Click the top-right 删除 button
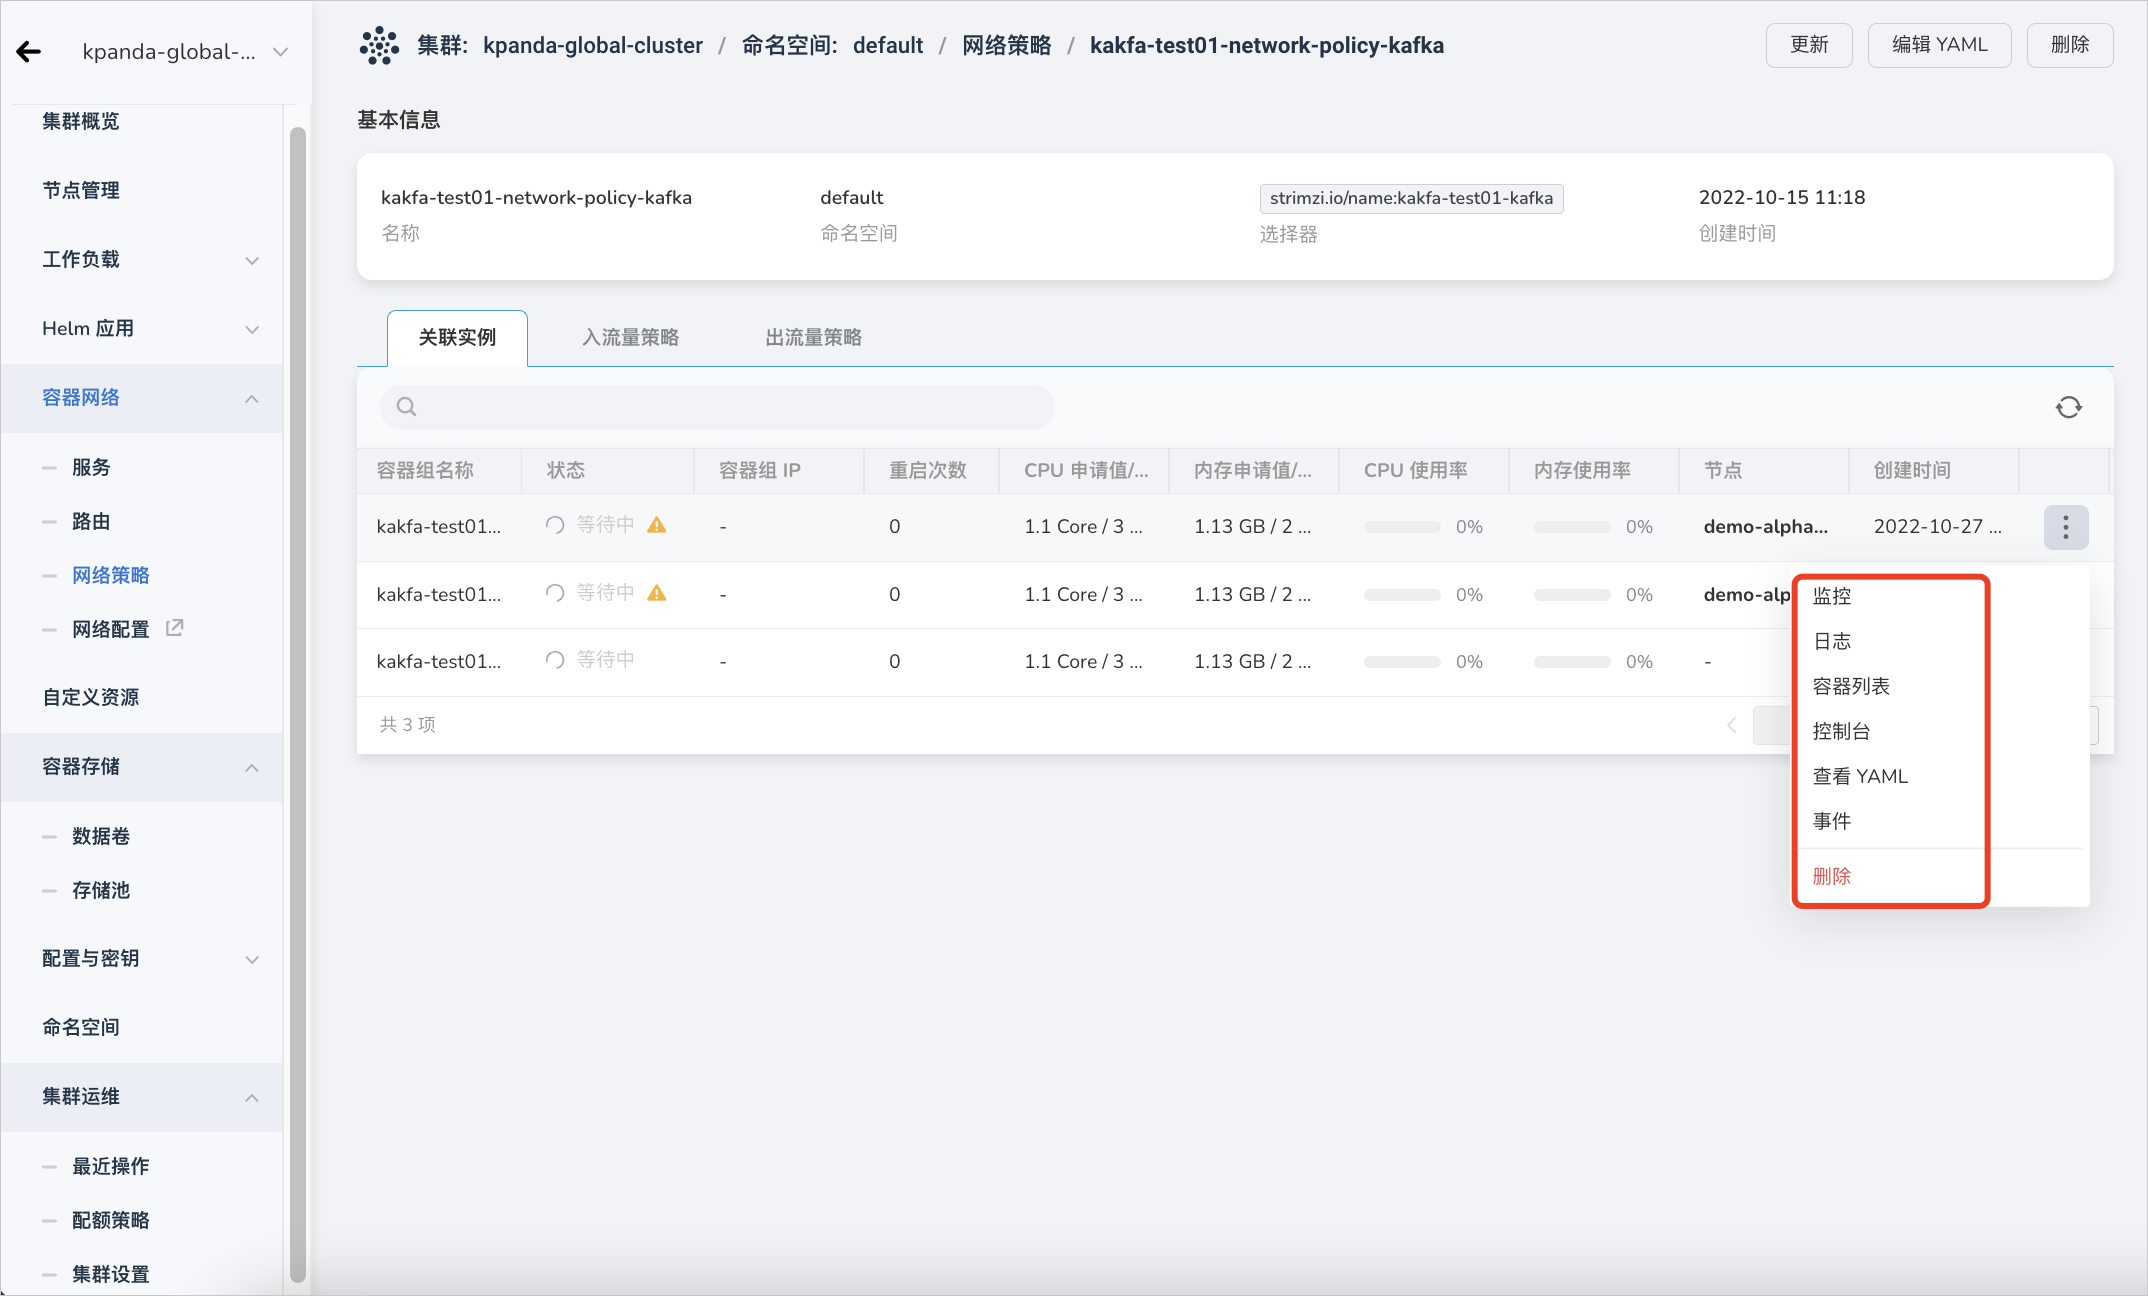Viewport: 2148px width, 1296px height. pos(2070,45)
